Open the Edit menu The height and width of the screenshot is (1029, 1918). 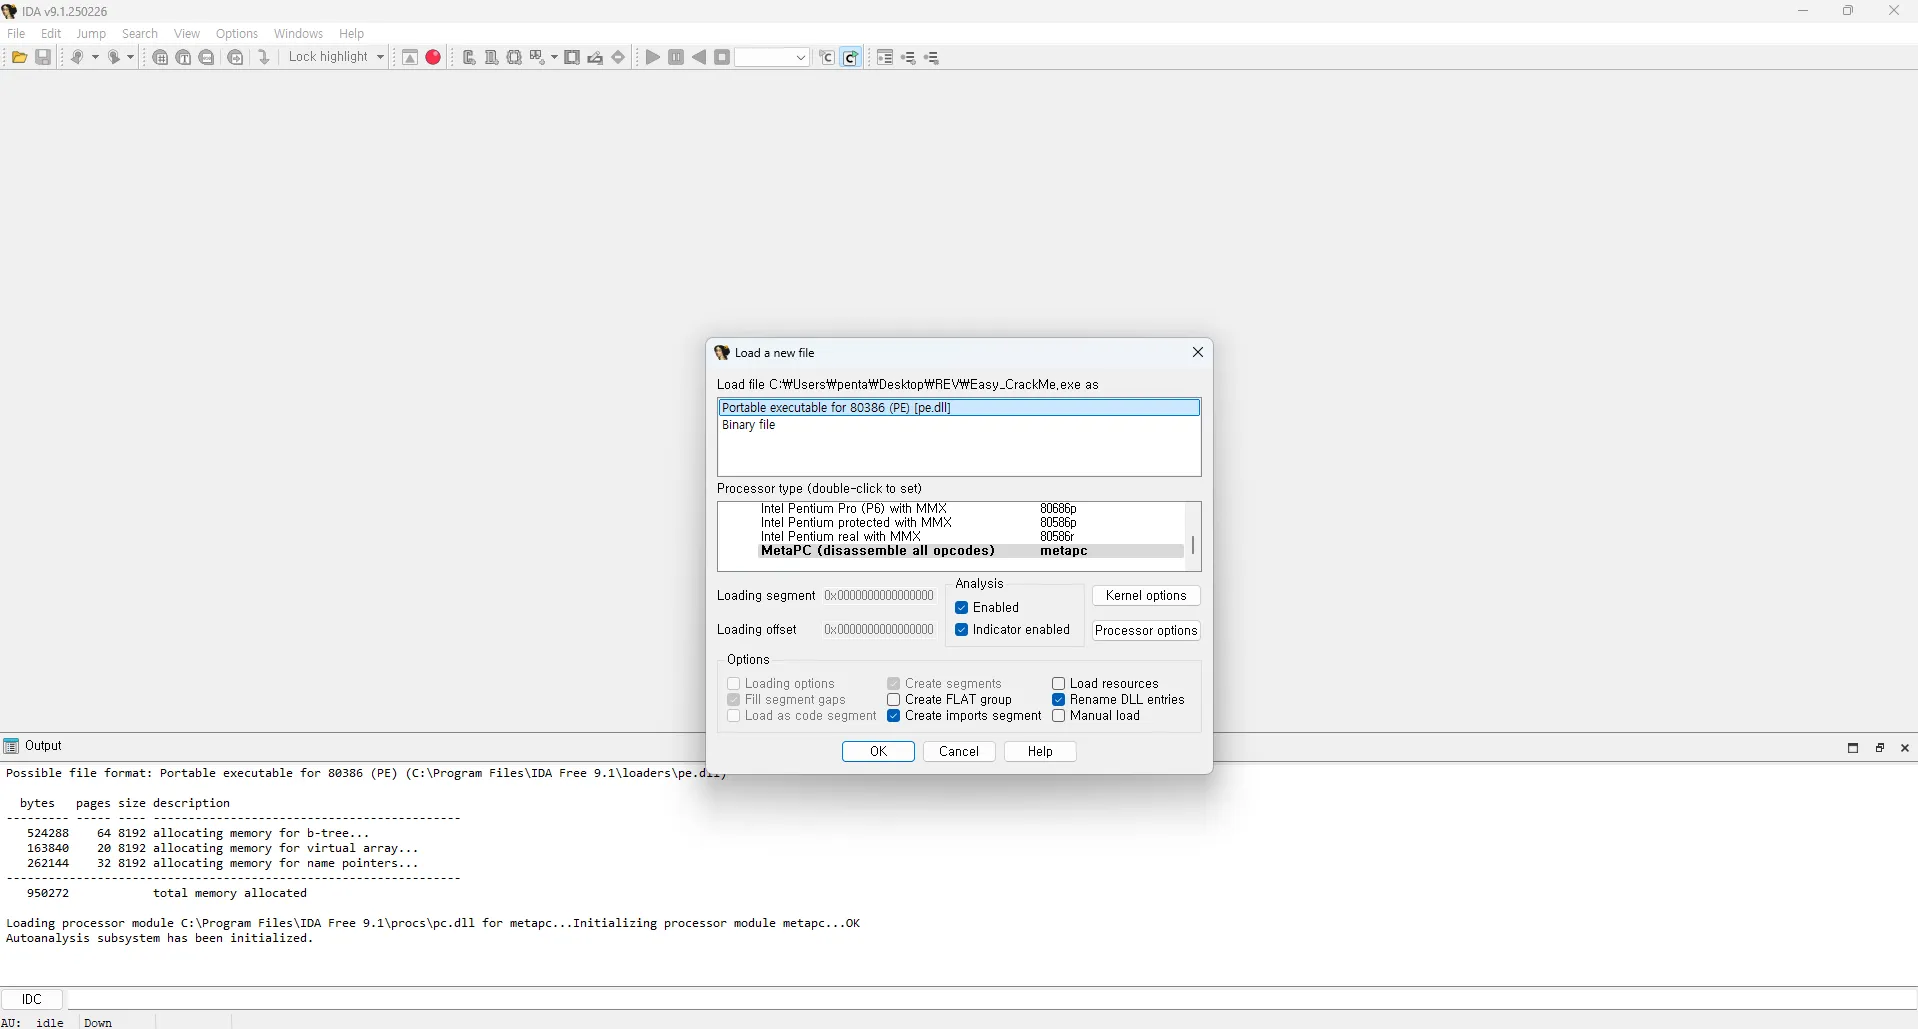pos(51,34)
